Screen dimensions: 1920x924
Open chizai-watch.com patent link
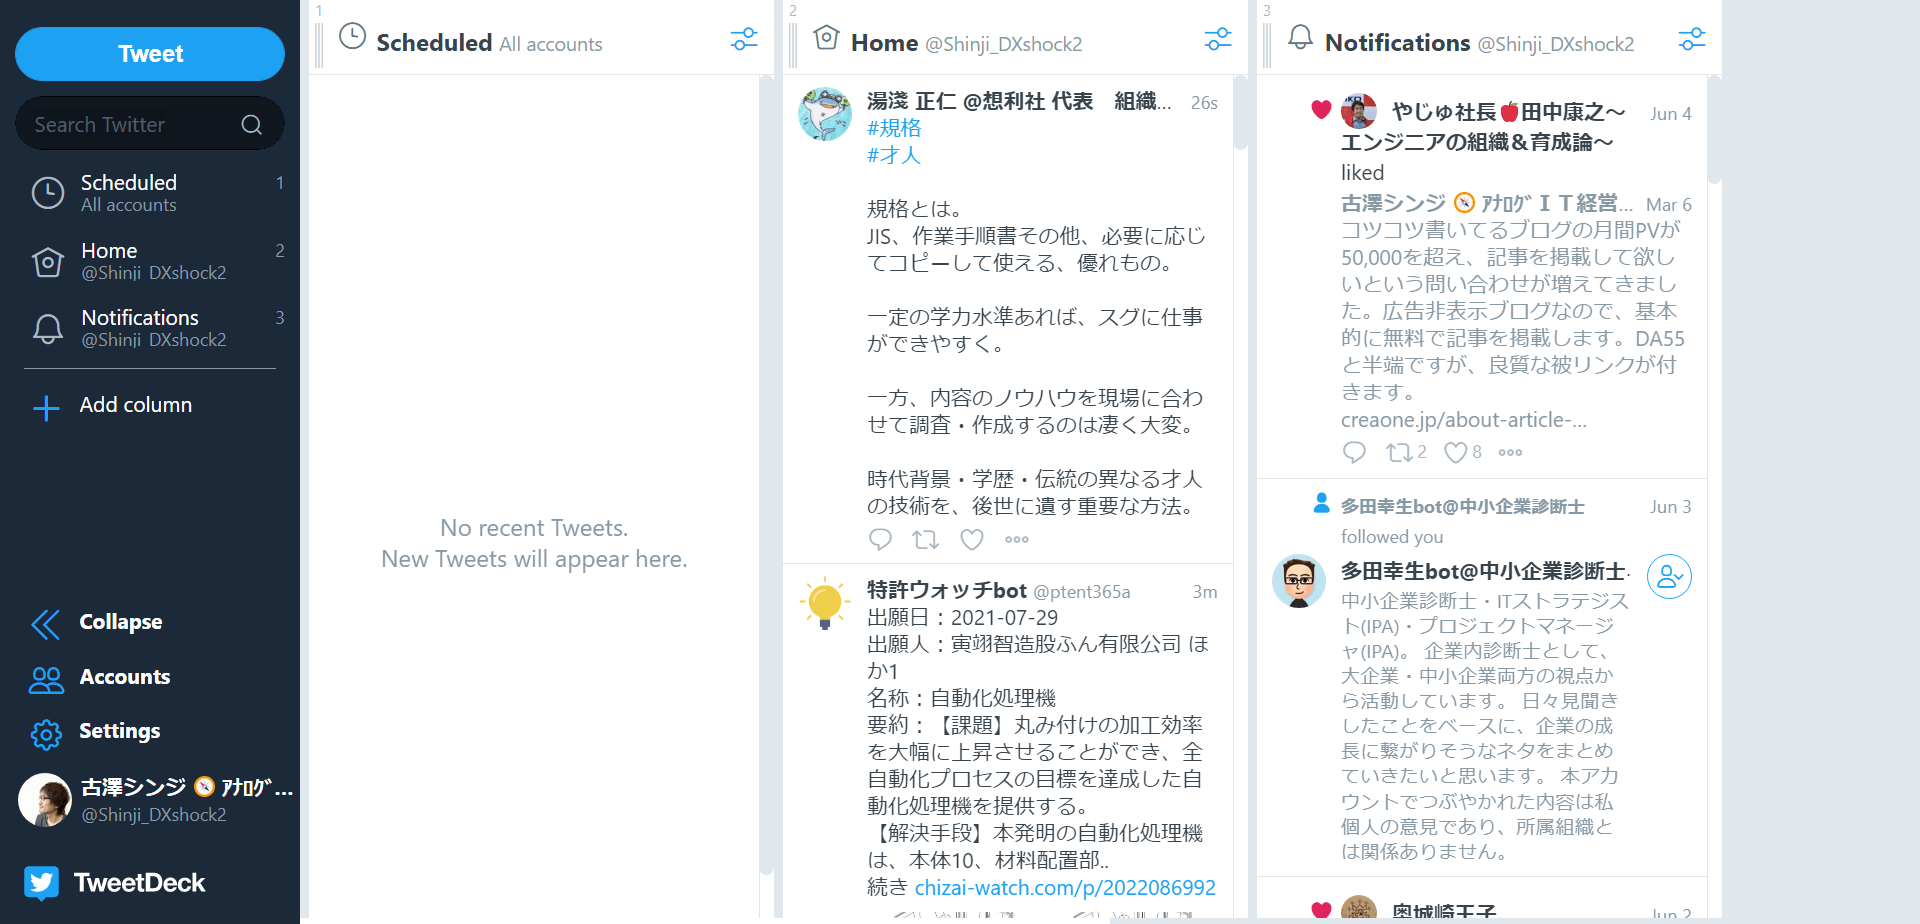click(1065, 888)
